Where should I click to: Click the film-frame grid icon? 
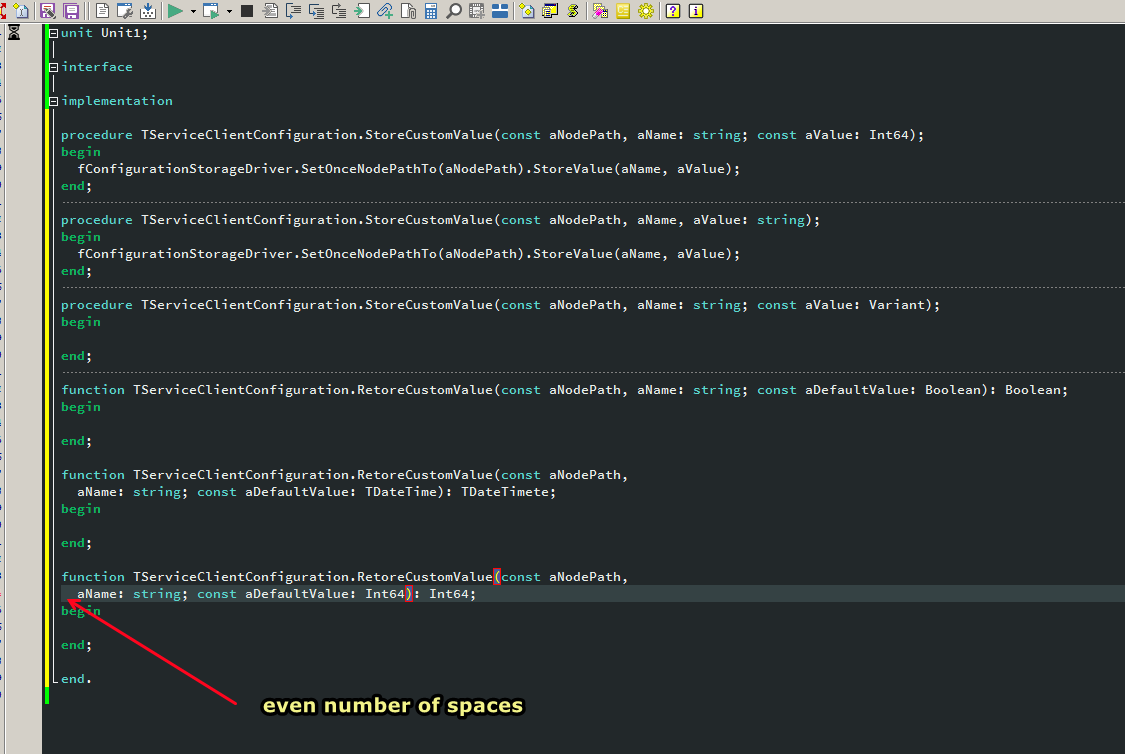(x=476, y=11)
